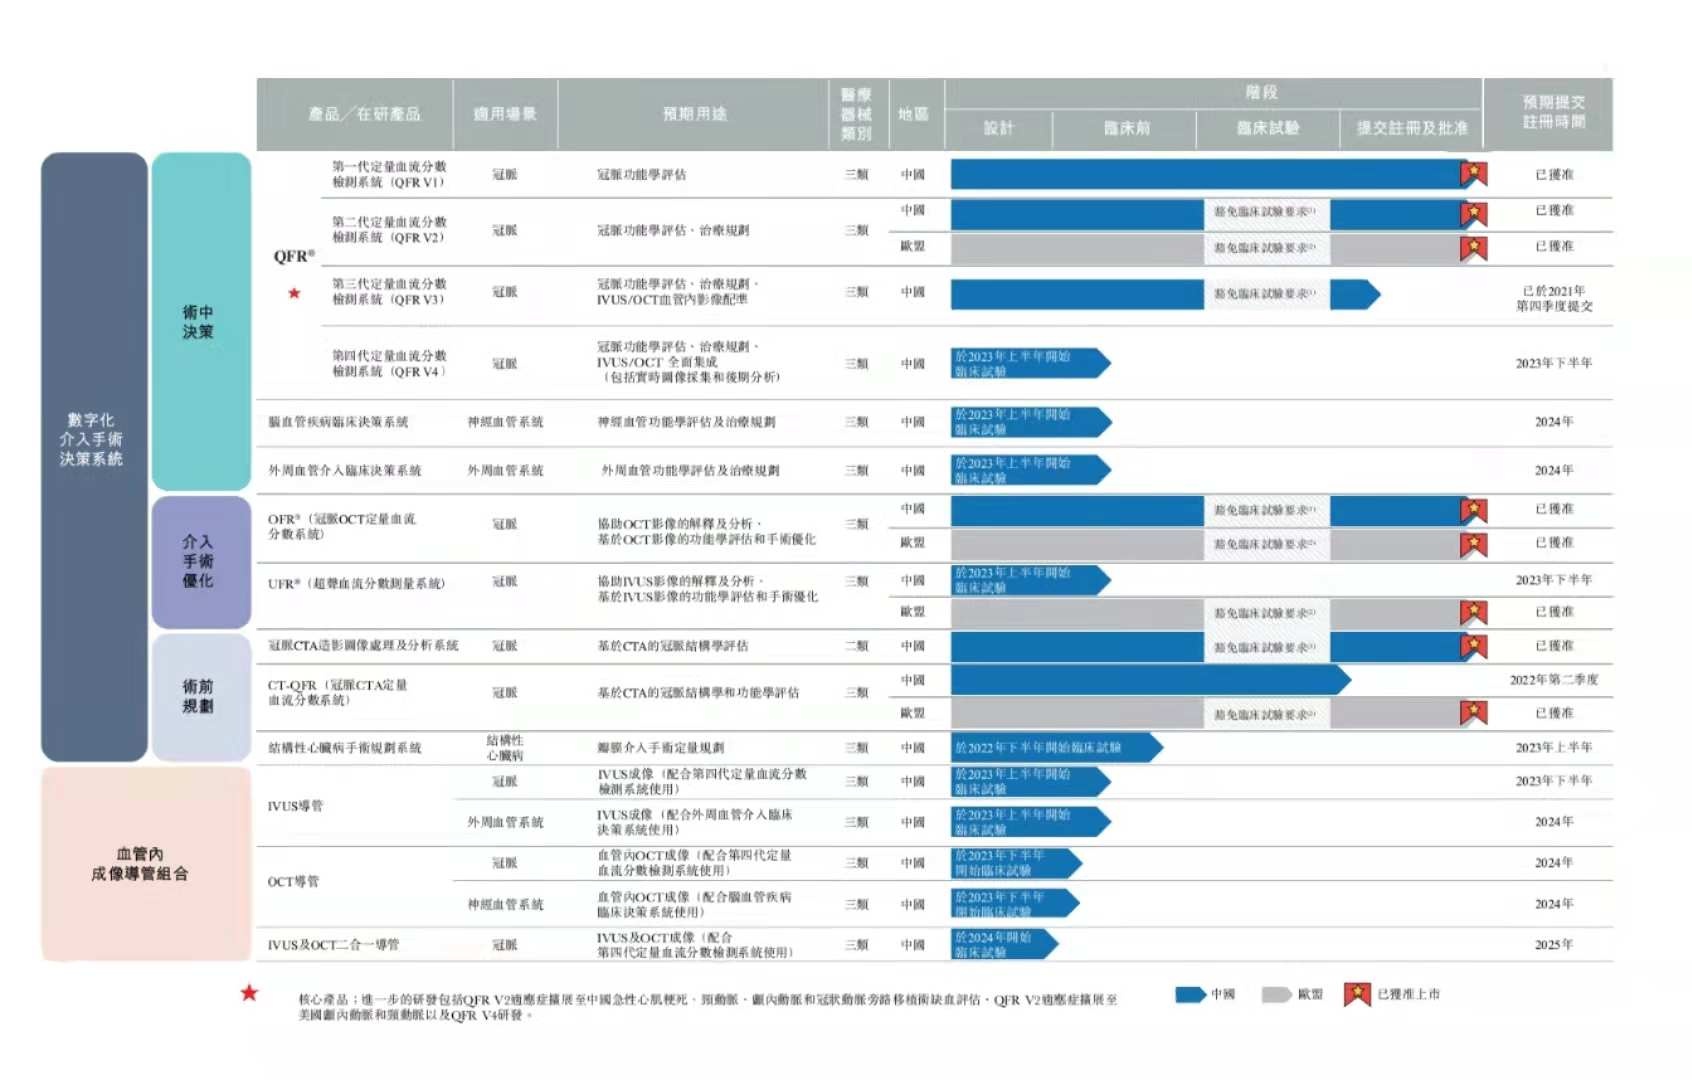The height and width of the screenshot is (1080, 1692).
Task: Click the 冠脈CTA造影圖像處理及分析系統 product name
Action: click(x=363, y=646)
